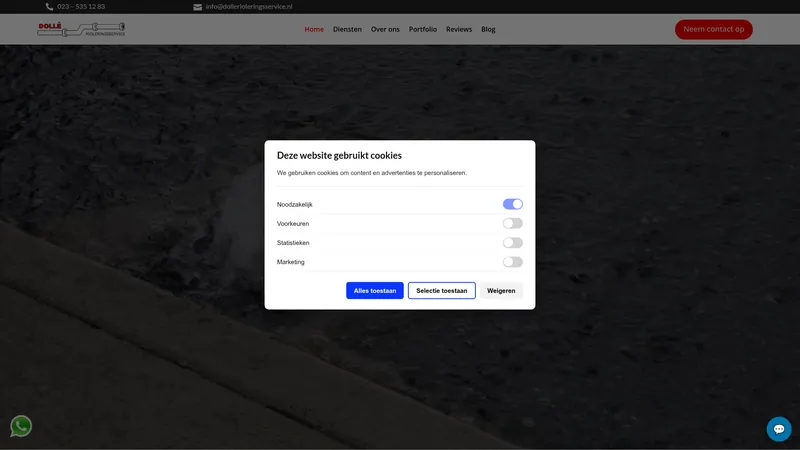Viewport: 800px width, 450px height.
Task: Open the Diensten menu item
Action: 347,29
